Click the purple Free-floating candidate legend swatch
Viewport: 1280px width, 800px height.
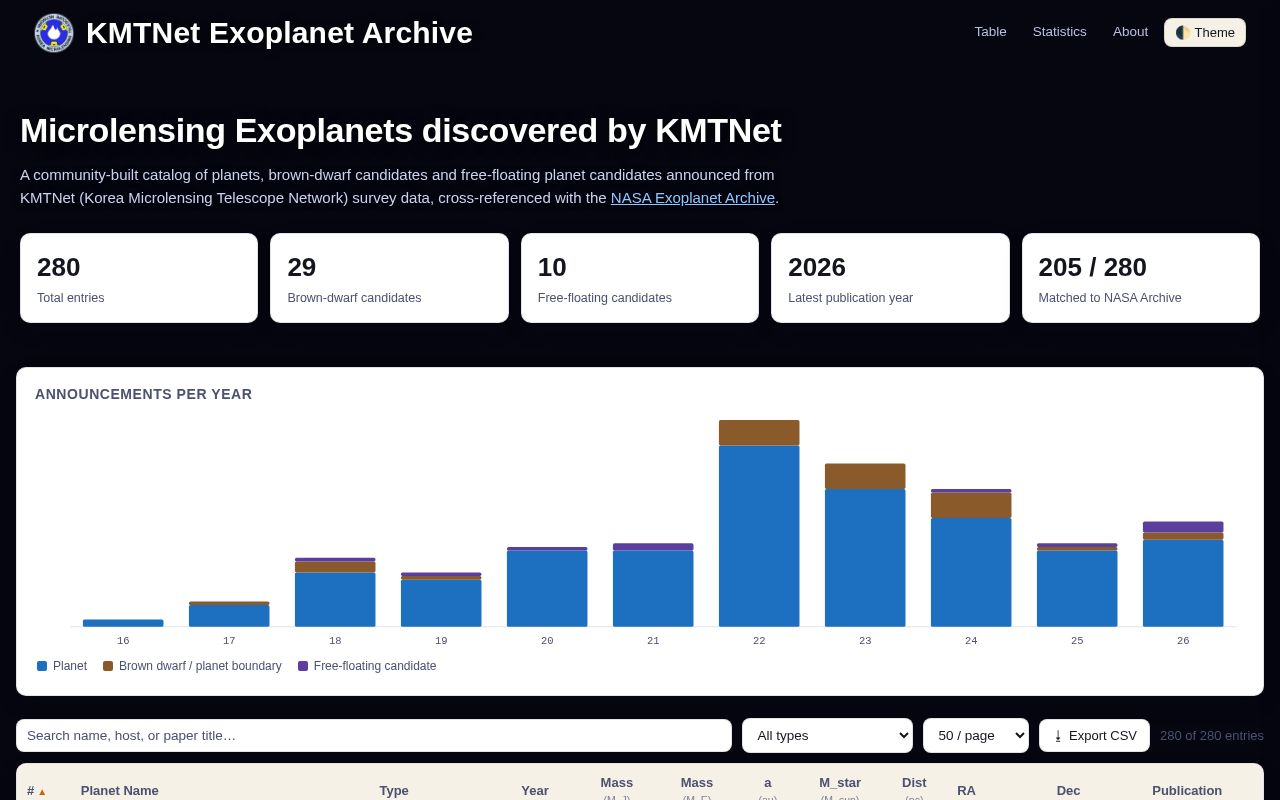303,666
